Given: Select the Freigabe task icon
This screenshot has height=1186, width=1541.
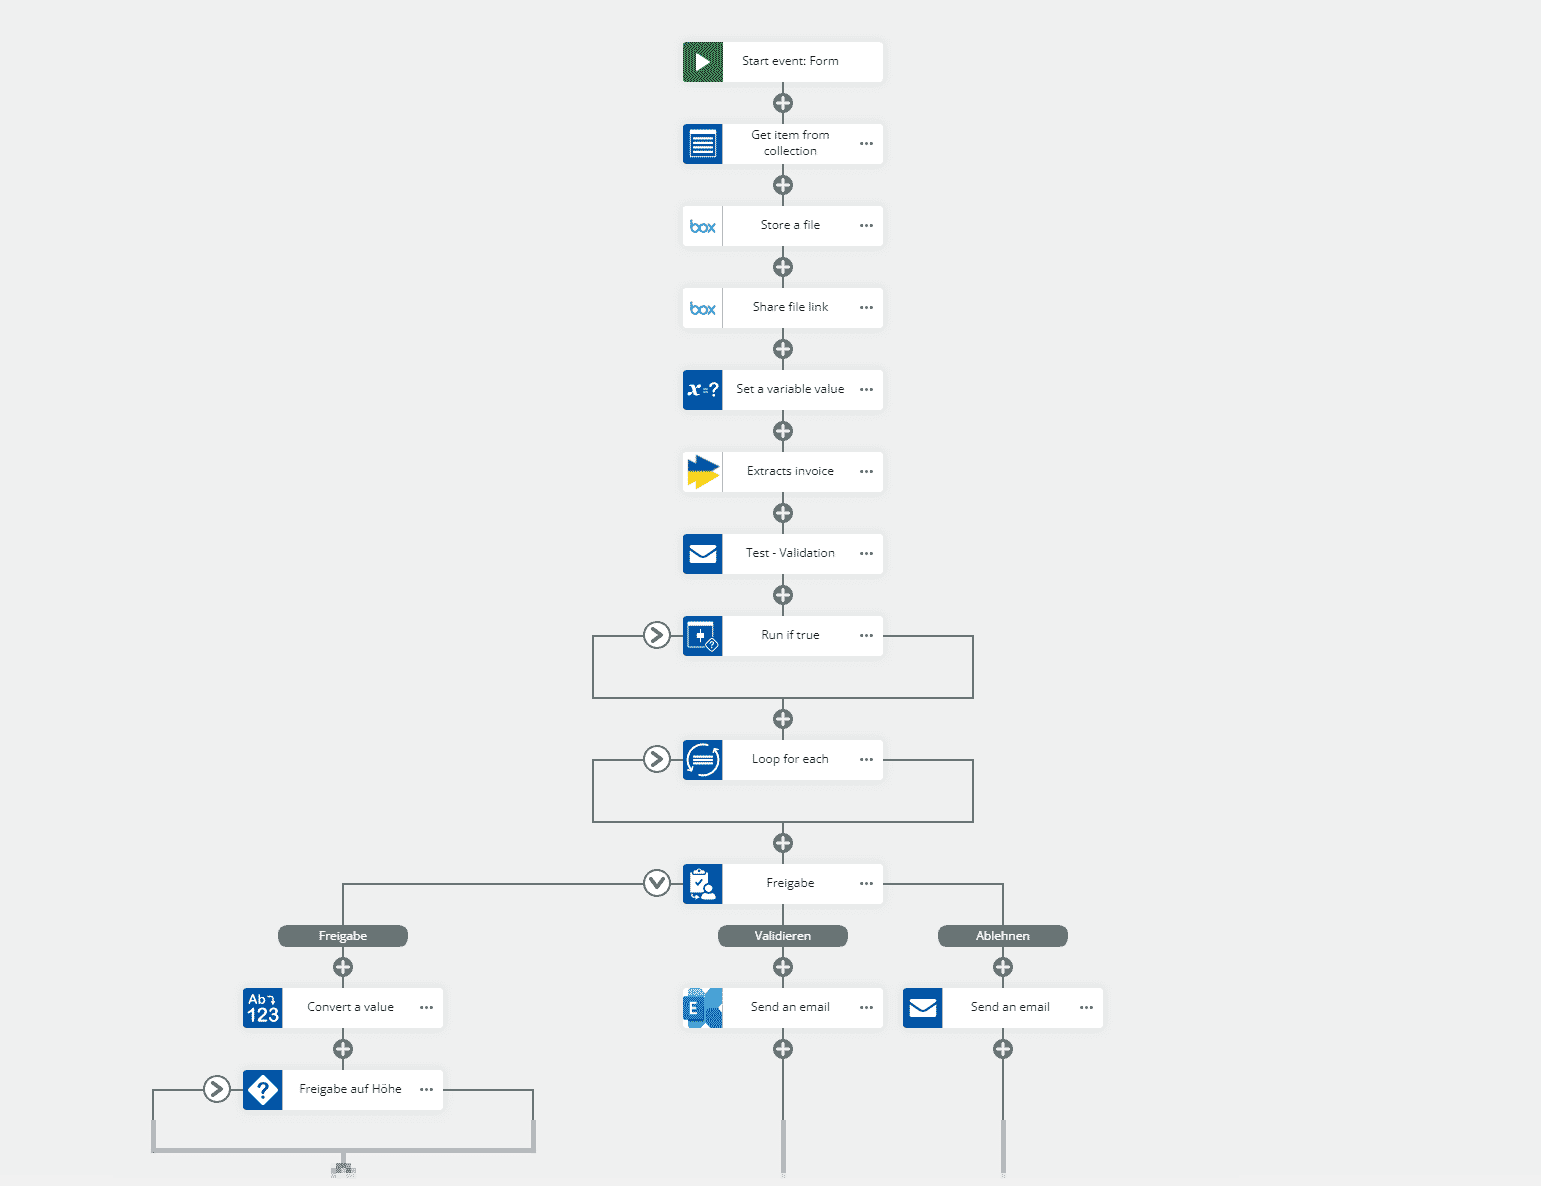Looking at the screenshot, I should pyautogui.click(x=703, y=884).
